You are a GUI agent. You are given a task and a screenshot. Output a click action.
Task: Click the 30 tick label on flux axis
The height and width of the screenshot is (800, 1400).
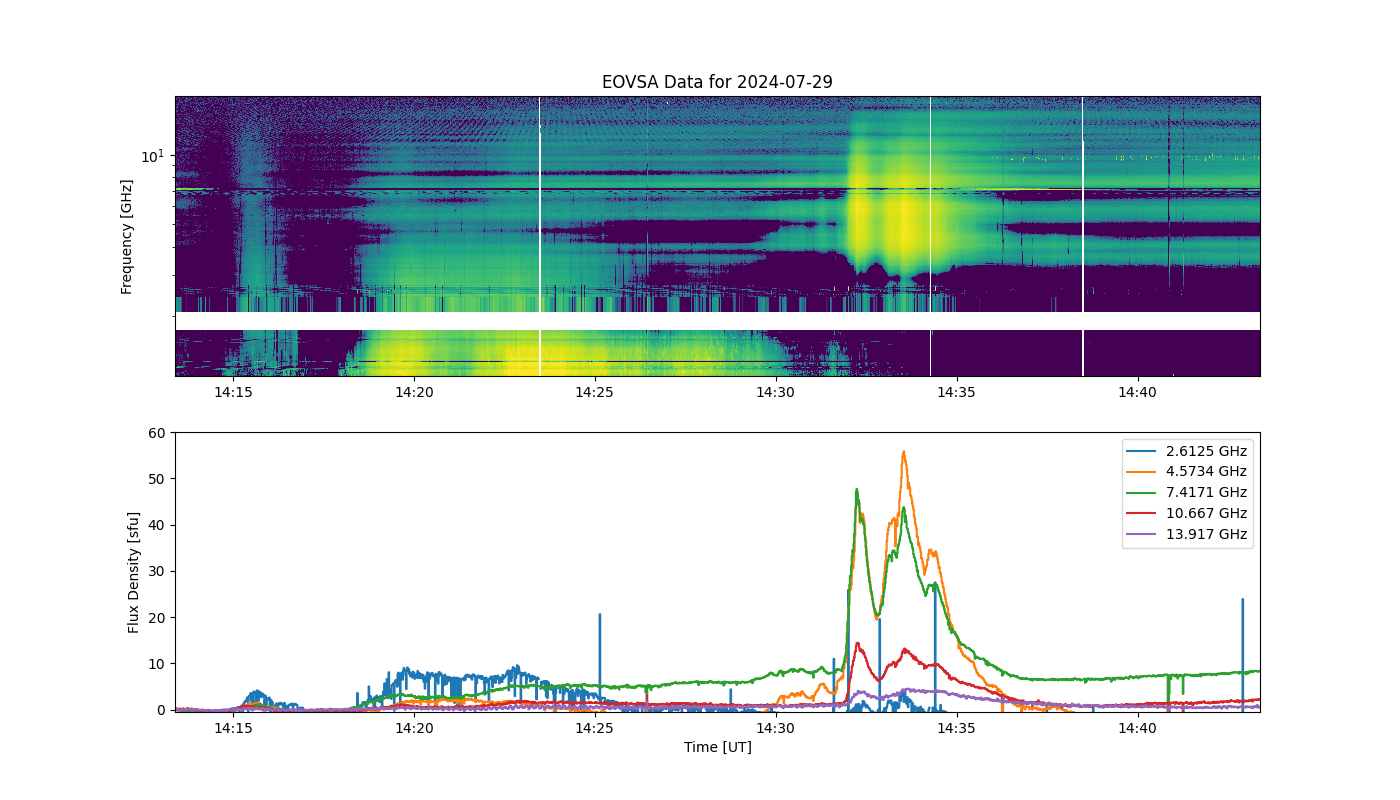pyautogui.click(x=157, y=571)
